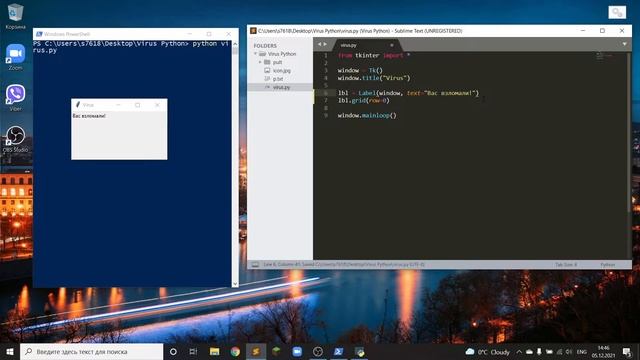
Task: Go to next tab with right arrow
Action: pyautogui.click(x=325, y=44)
